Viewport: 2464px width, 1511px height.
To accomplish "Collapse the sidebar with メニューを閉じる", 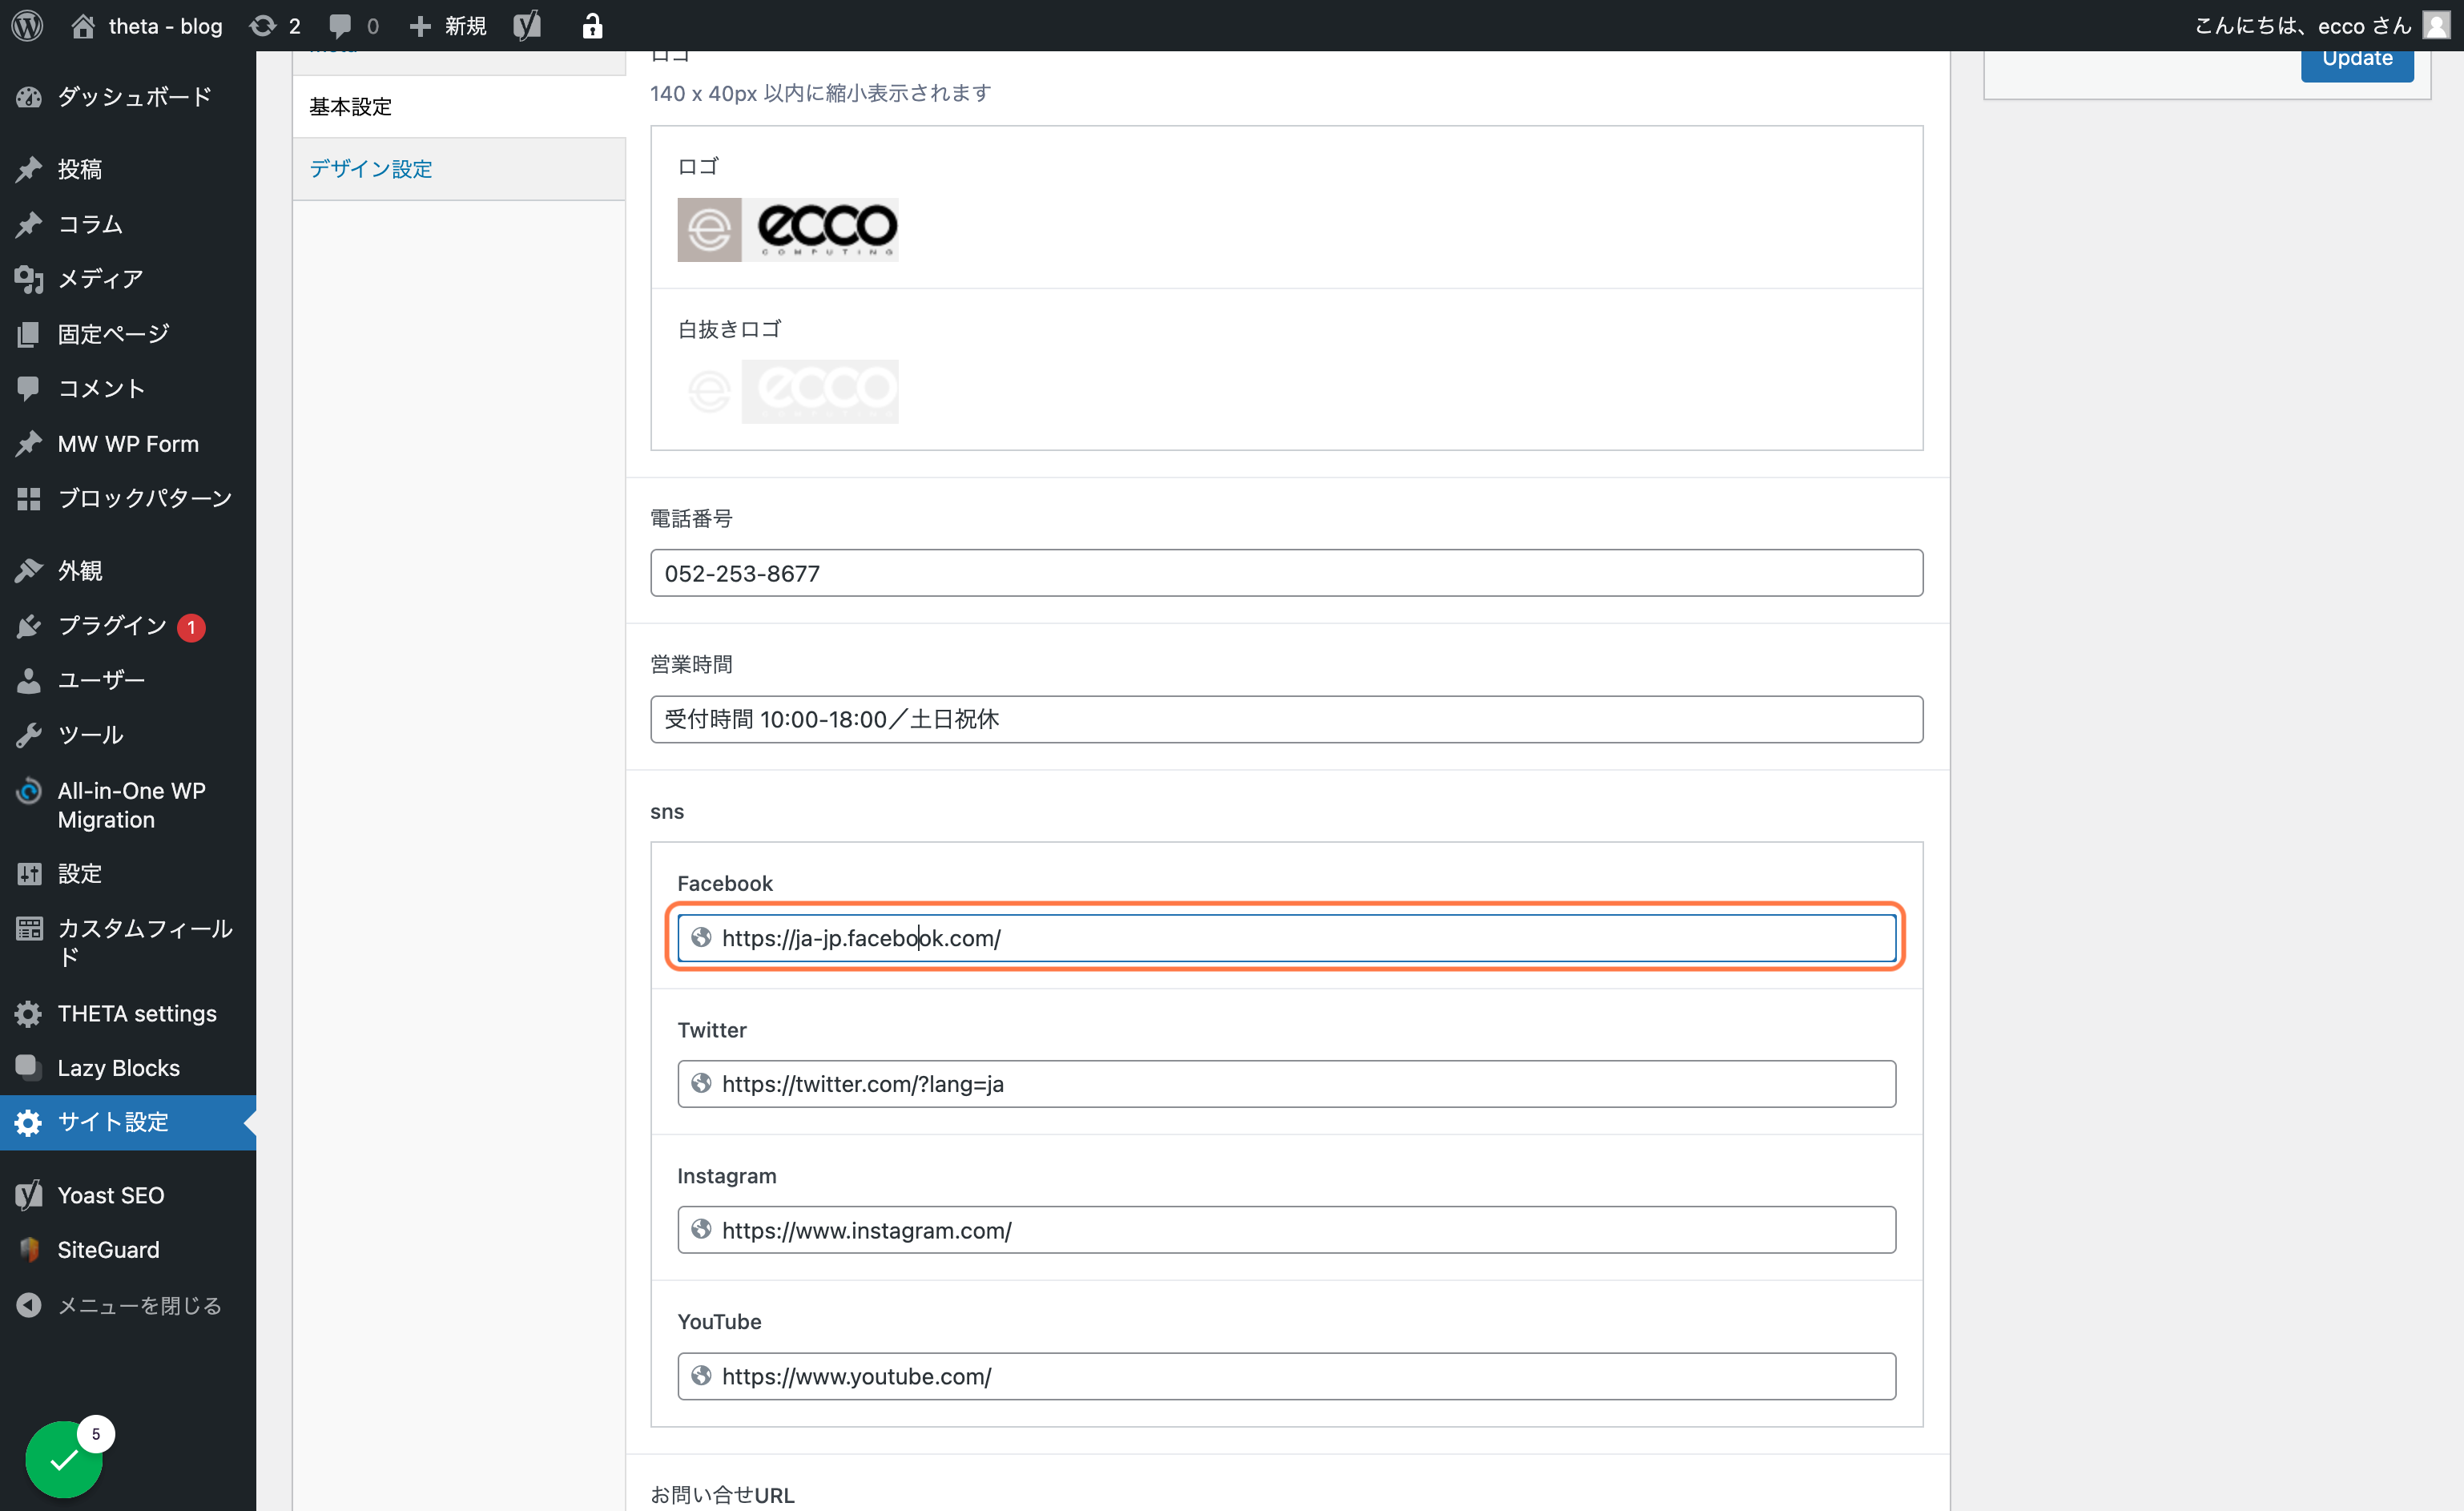I will [x=120, y=1305].
